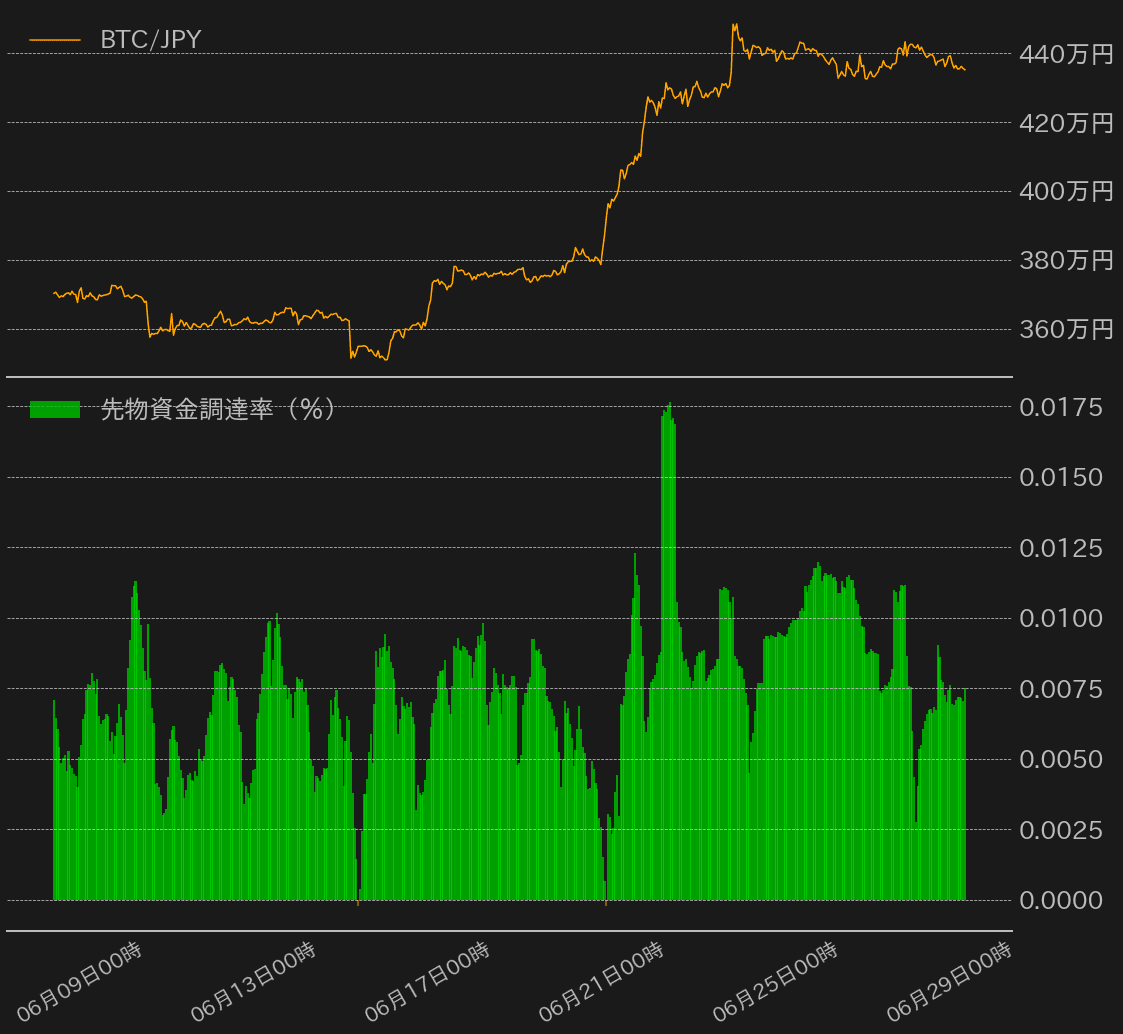Click the green funding rate legend swatch
The height and width of the screenshot is (1034, 1123).
point(55,409)
